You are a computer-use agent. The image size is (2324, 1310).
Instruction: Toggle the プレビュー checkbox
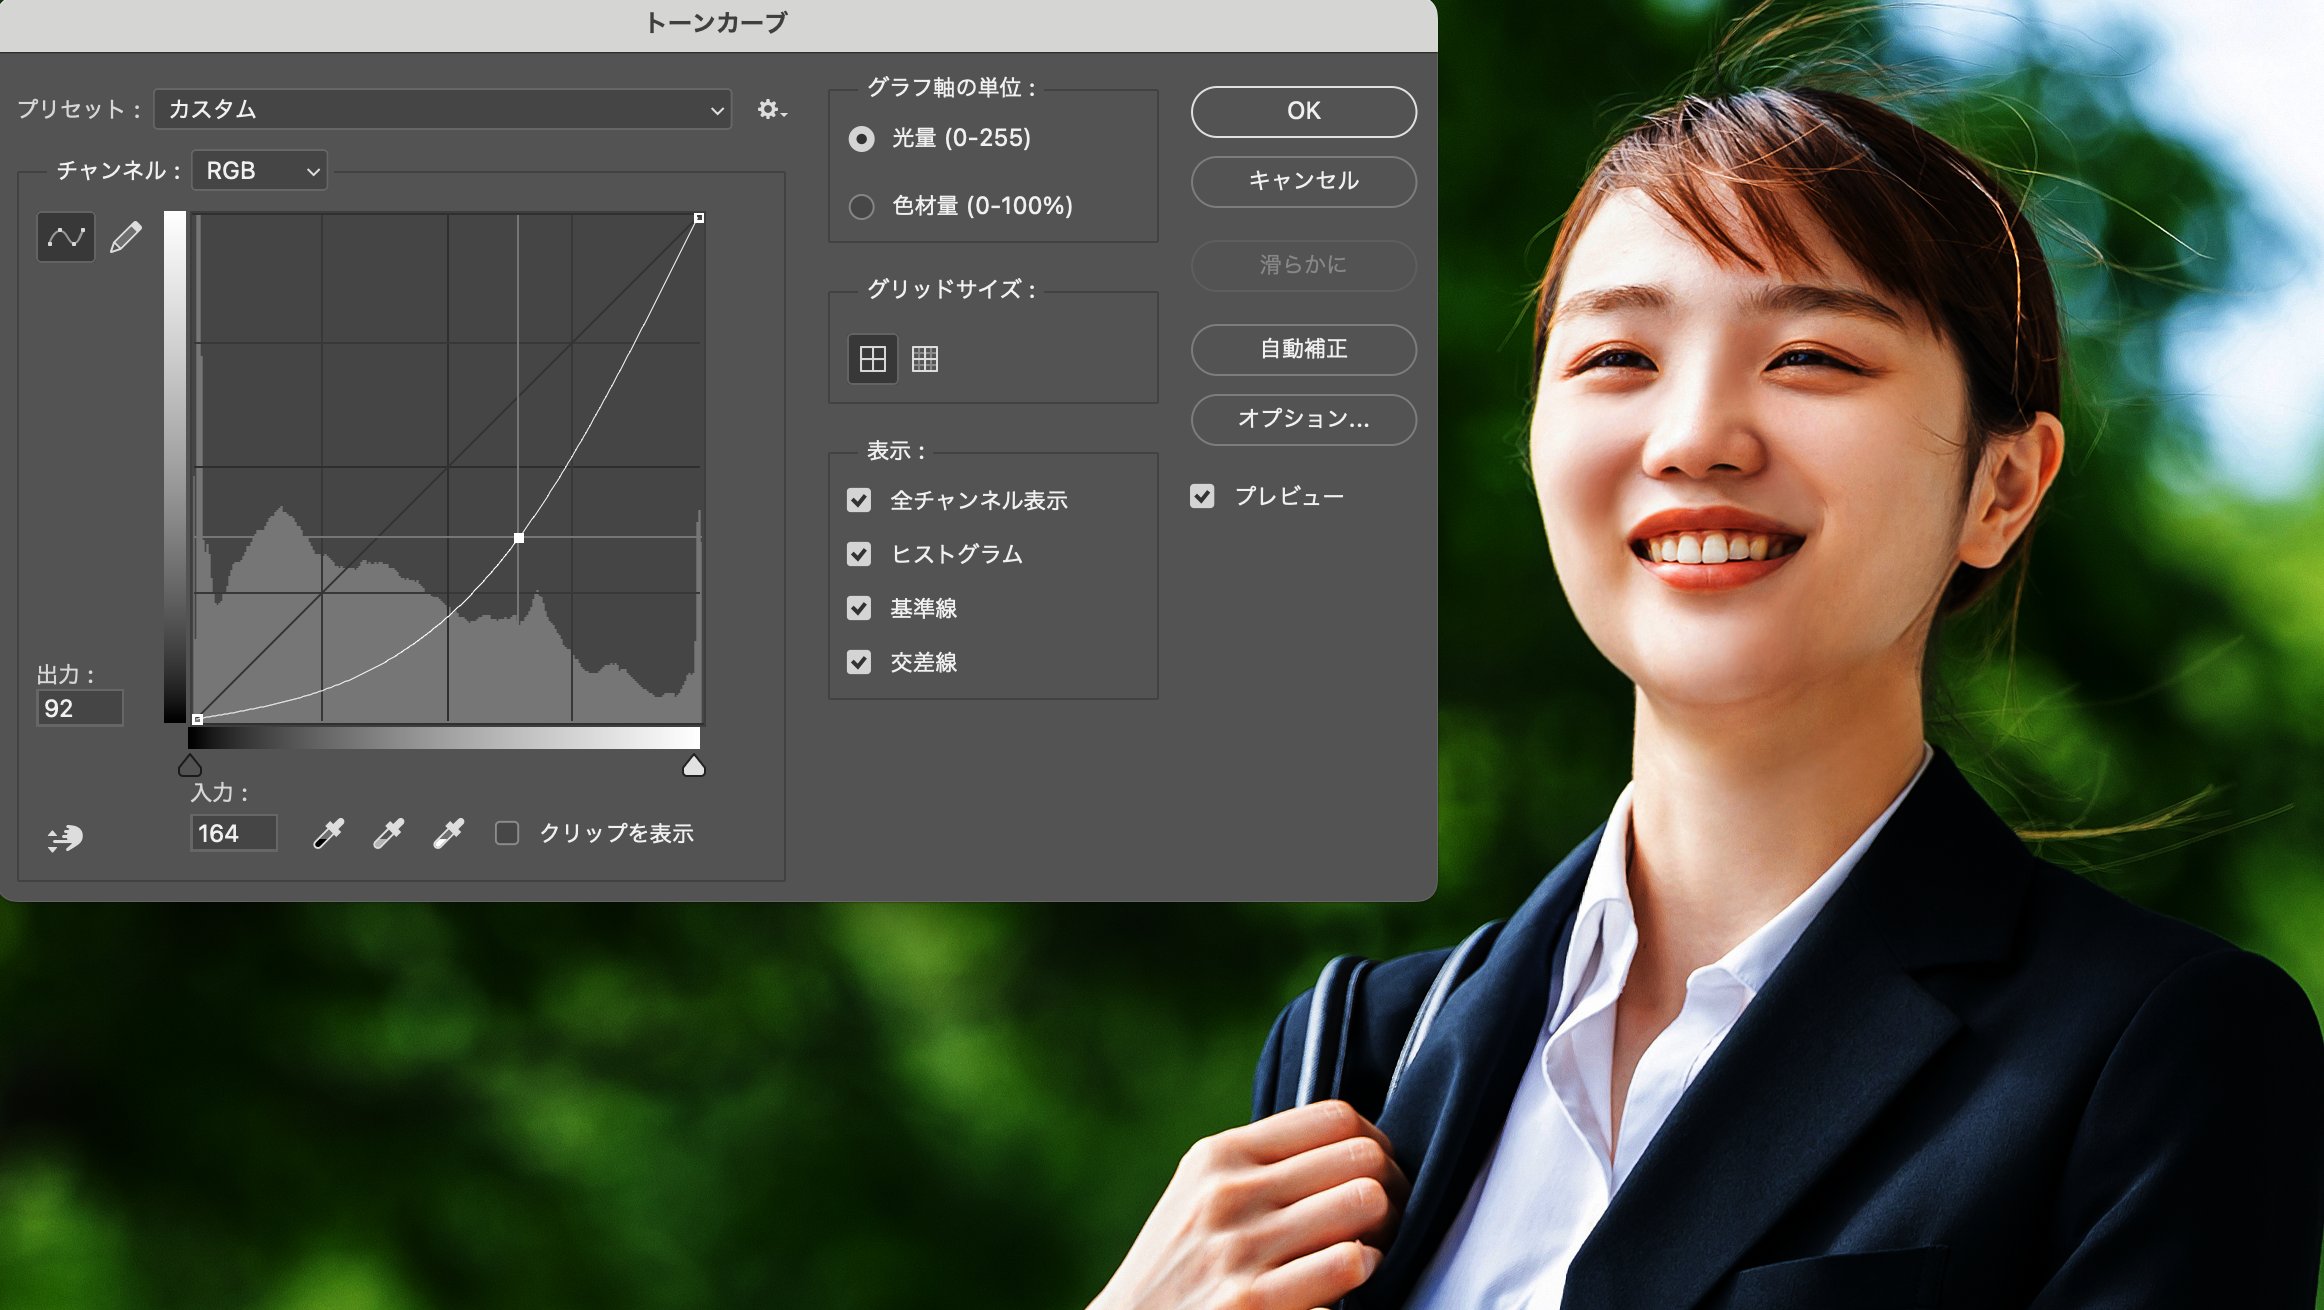[x=1202, y=496]
